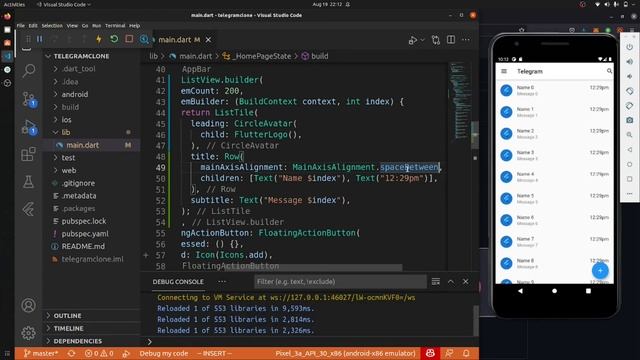Expand the .dart_tool folder

[78, 69]
